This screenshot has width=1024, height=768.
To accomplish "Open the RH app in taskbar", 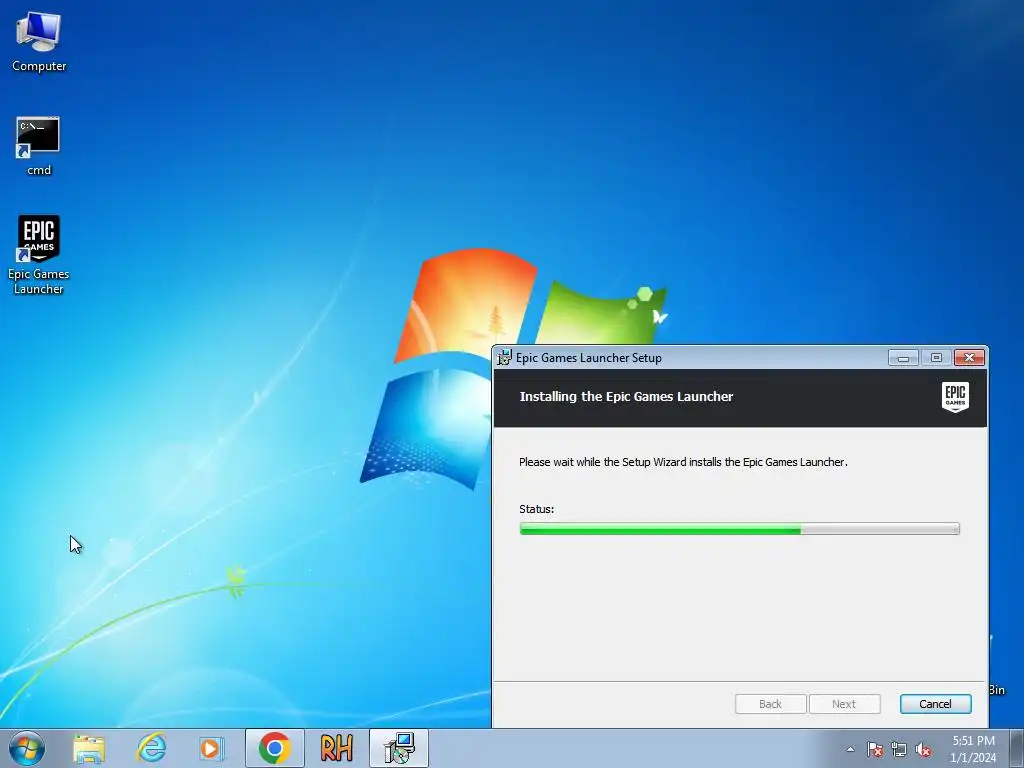I will tap(336, 748).
